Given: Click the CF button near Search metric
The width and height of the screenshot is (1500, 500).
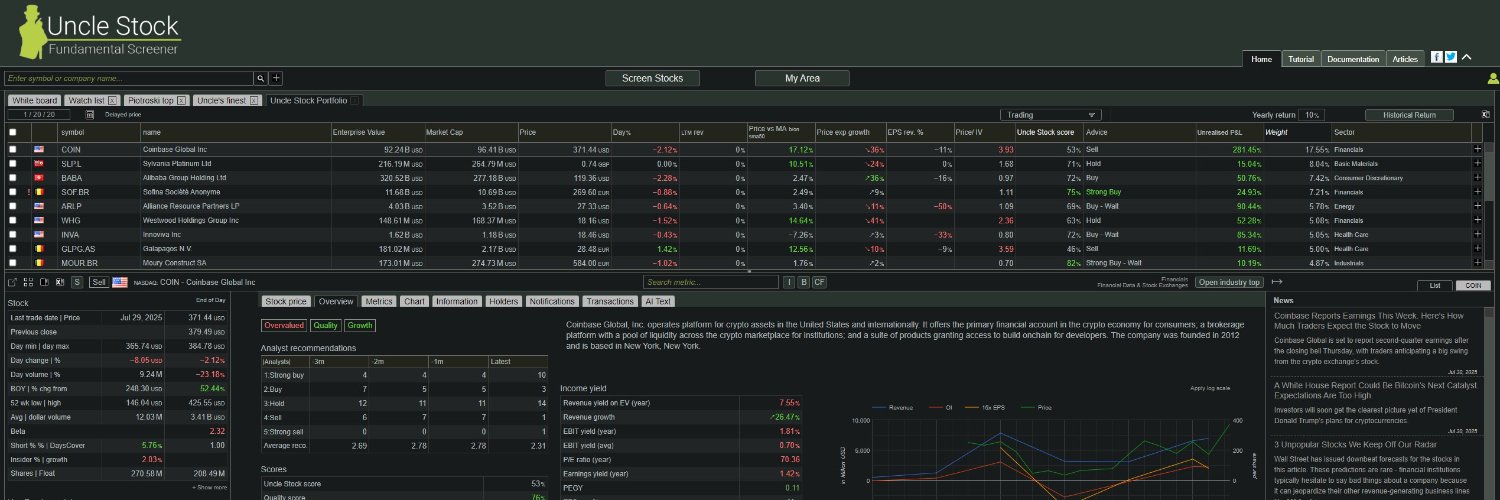Looking at the screenshot, I should click(x=819, y=282).
